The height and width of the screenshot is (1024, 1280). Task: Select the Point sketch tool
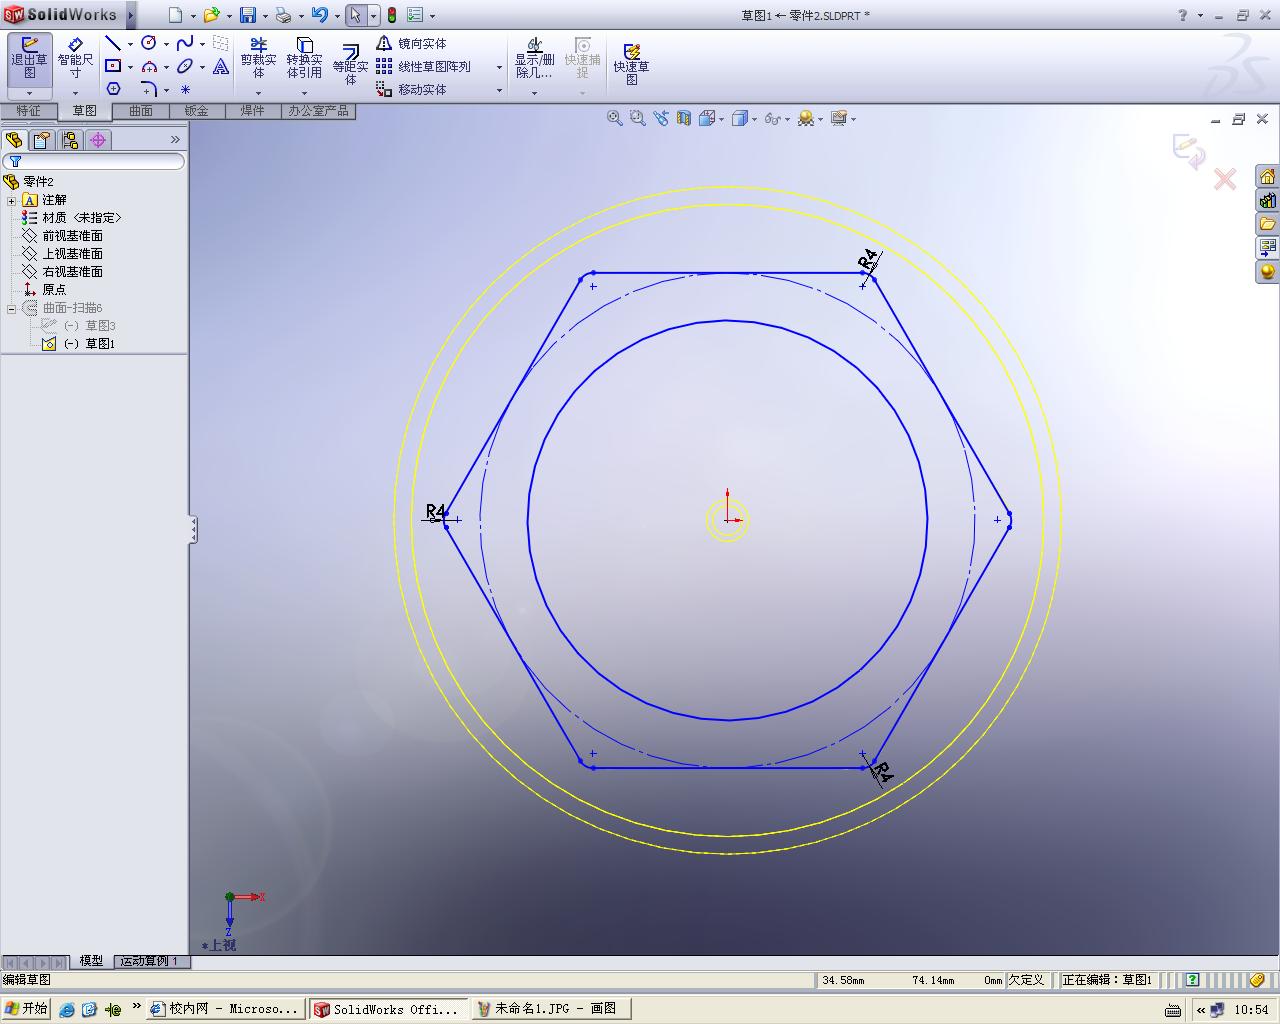(x=185, y=89)
